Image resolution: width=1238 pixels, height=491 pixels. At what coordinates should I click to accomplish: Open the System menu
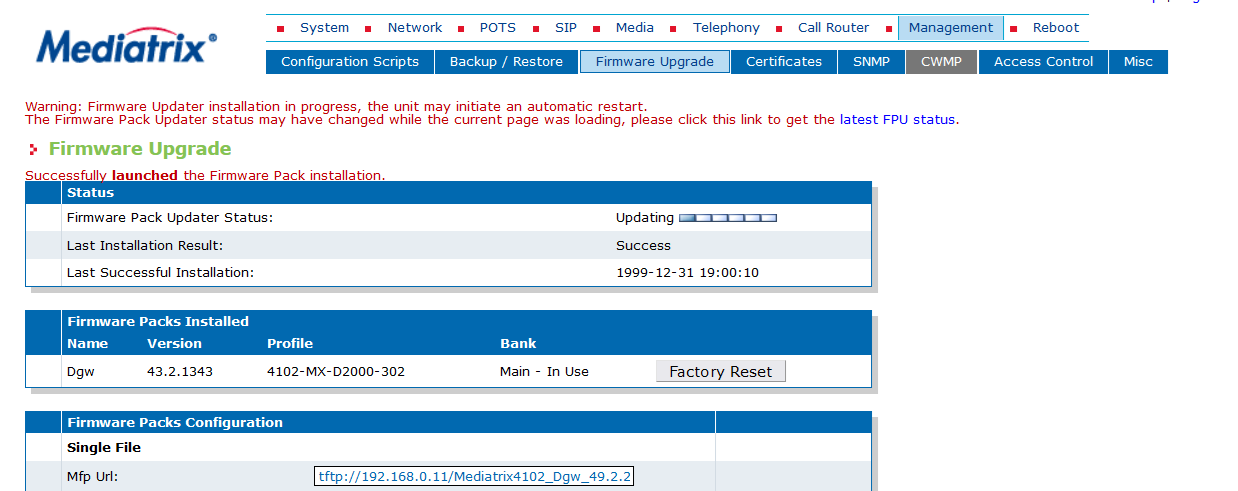pyautogui.click(x=324, y=28)
